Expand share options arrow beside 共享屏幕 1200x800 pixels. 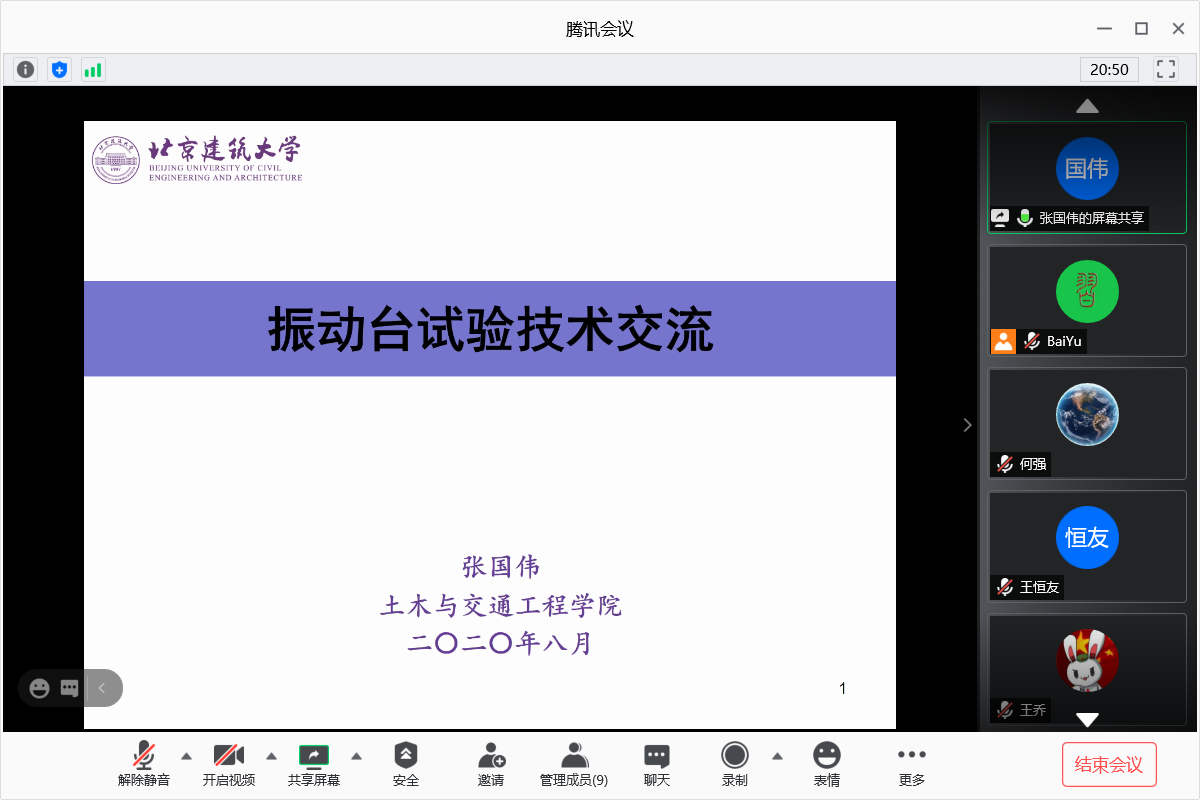(x=356, y=756)
